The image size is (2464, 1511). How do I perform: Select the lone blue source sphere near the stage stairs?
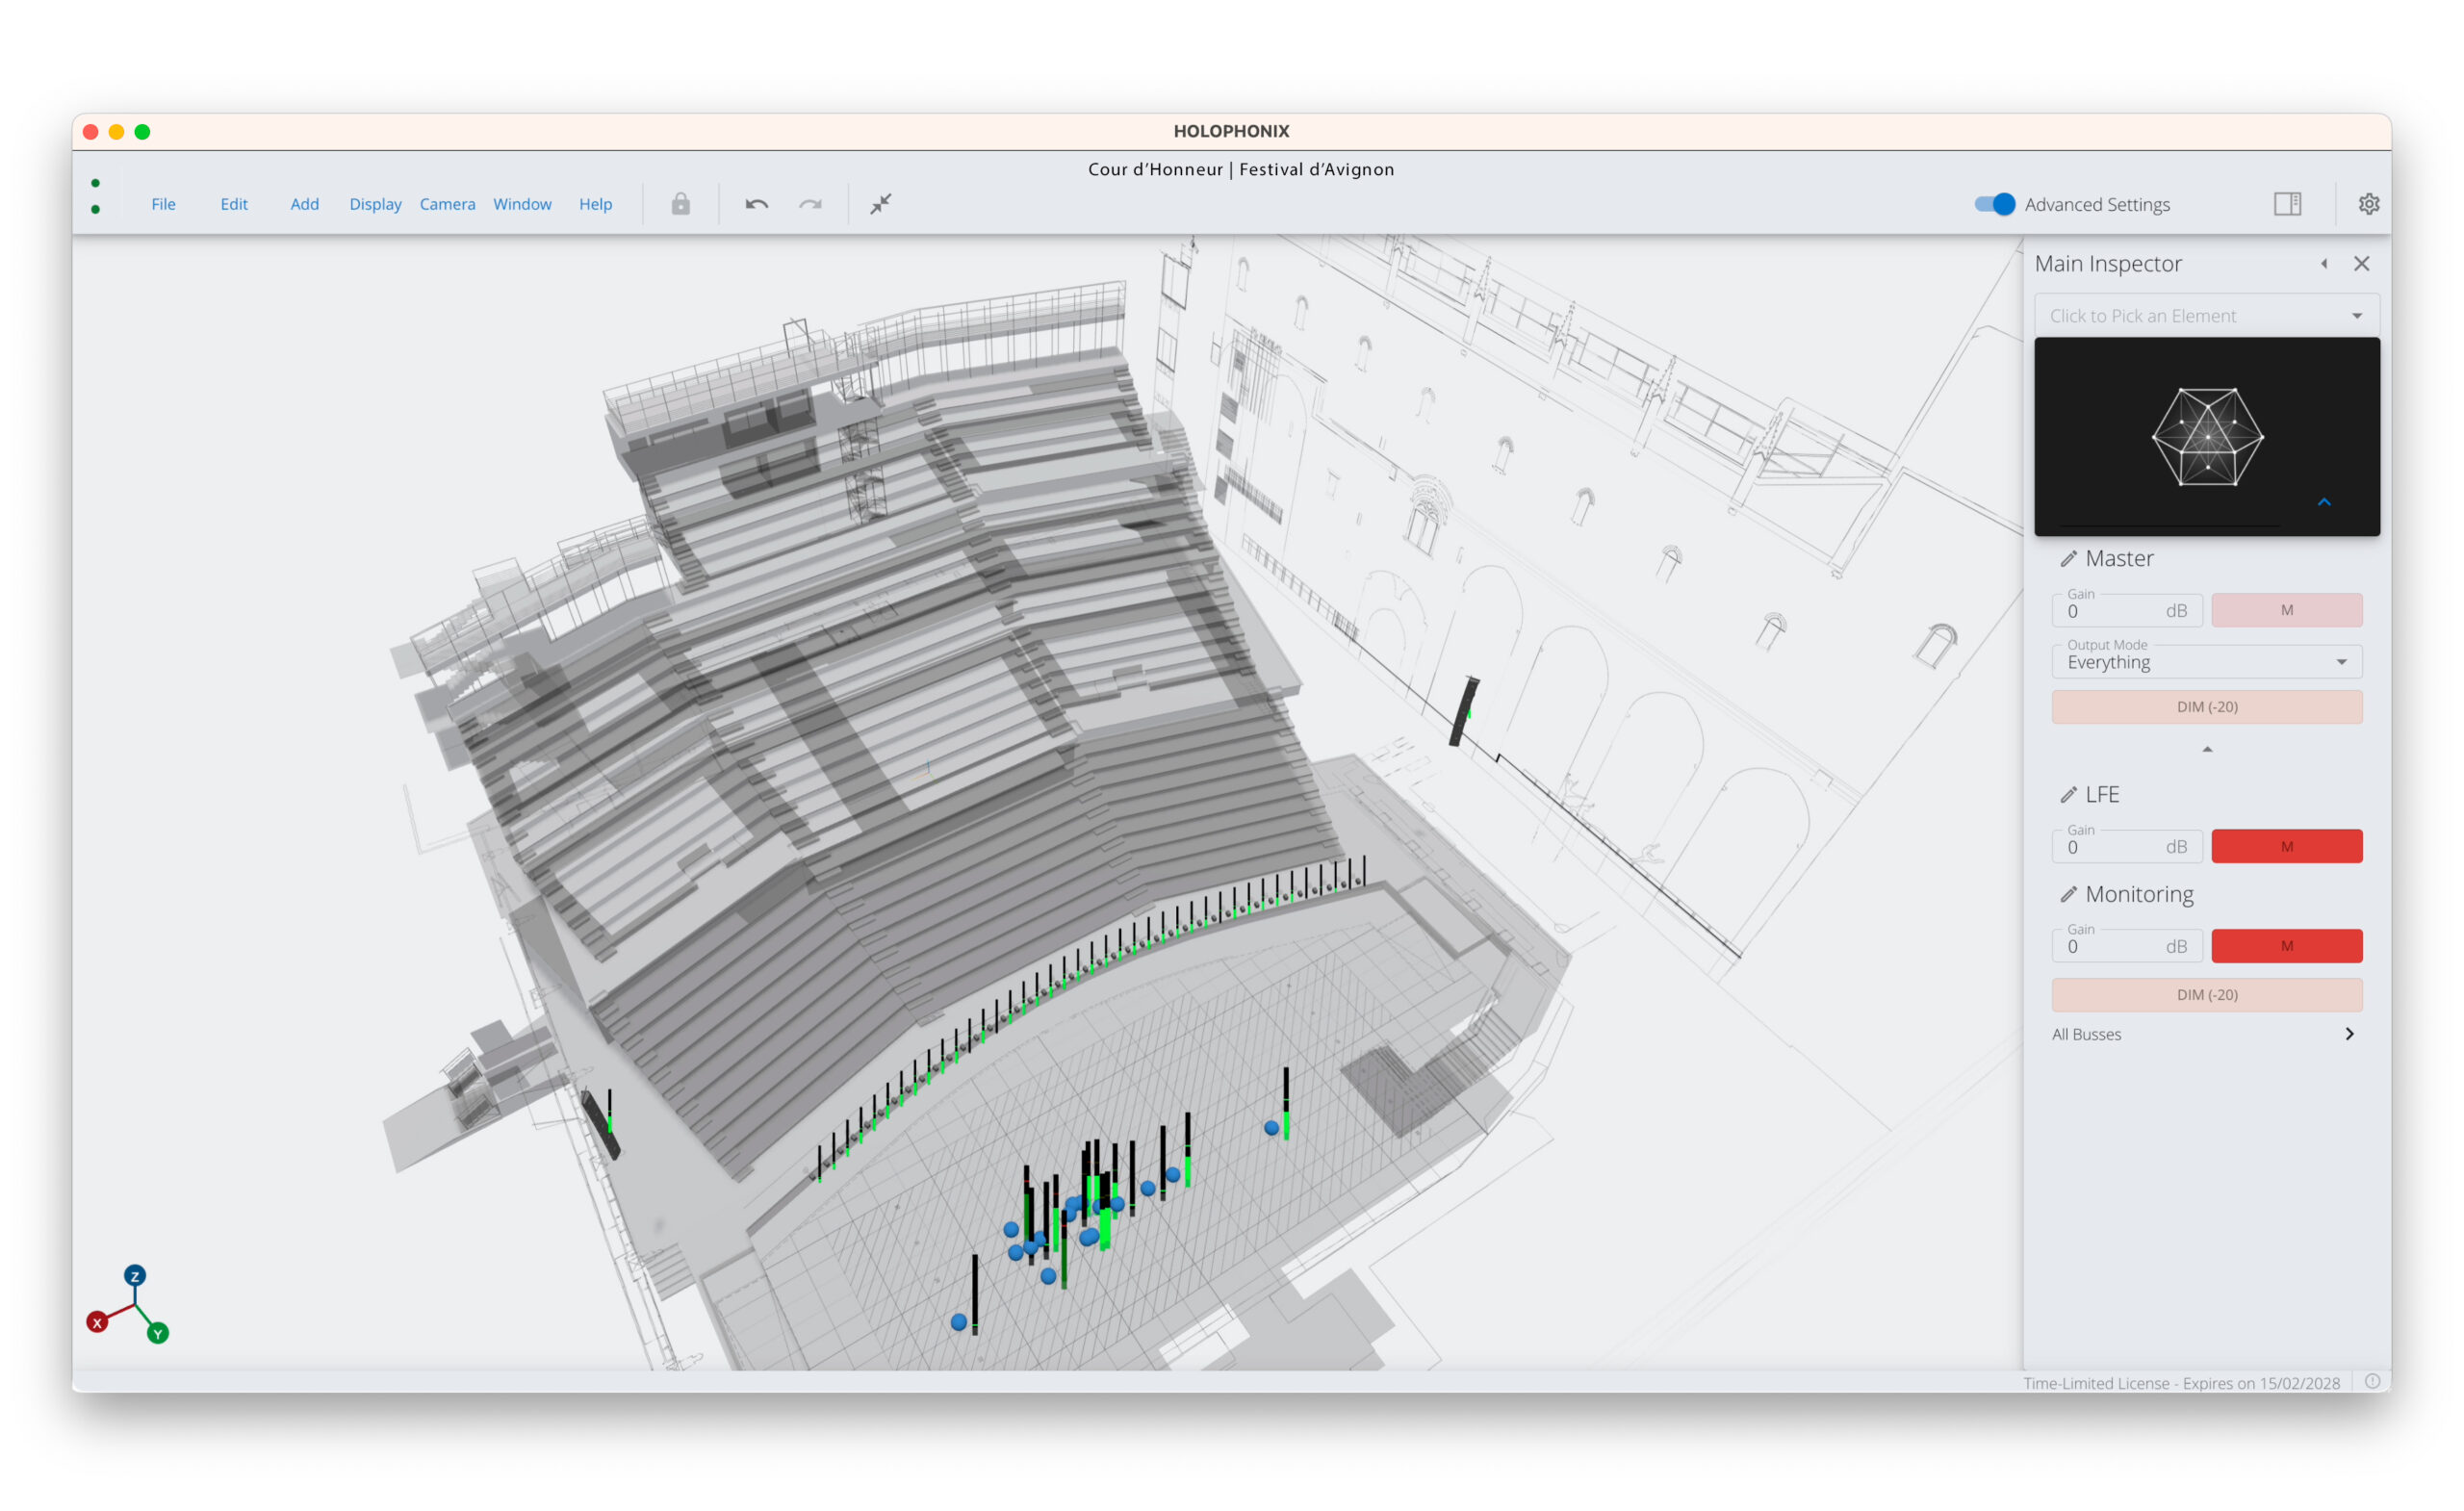1270,1127
